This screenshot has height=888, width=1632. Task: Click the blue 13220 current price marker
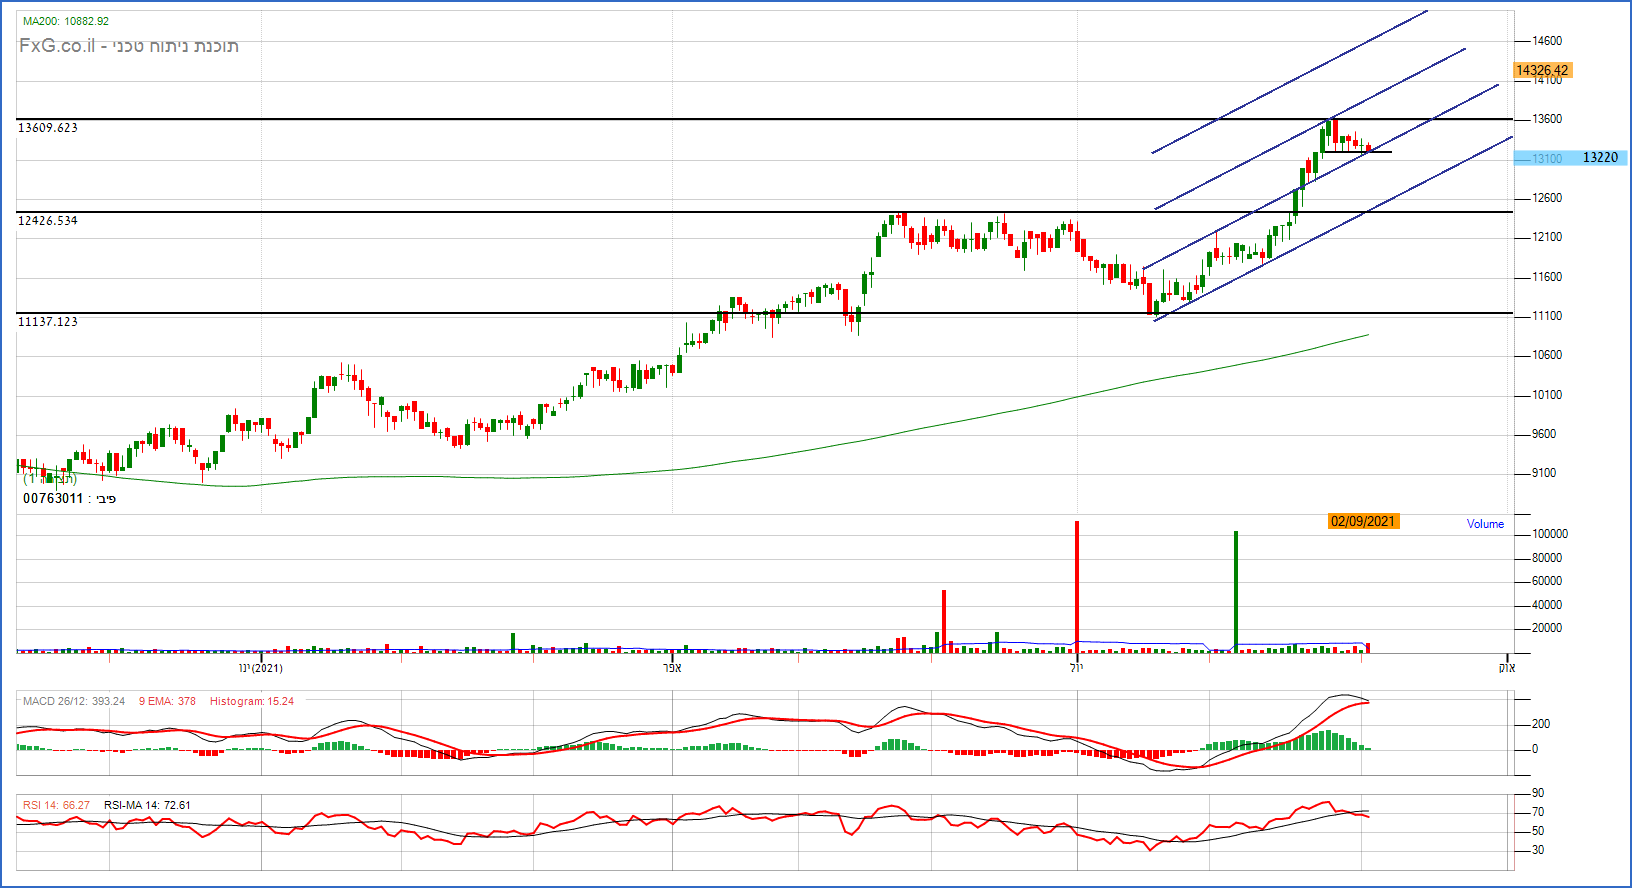(x=1599, y=158)
